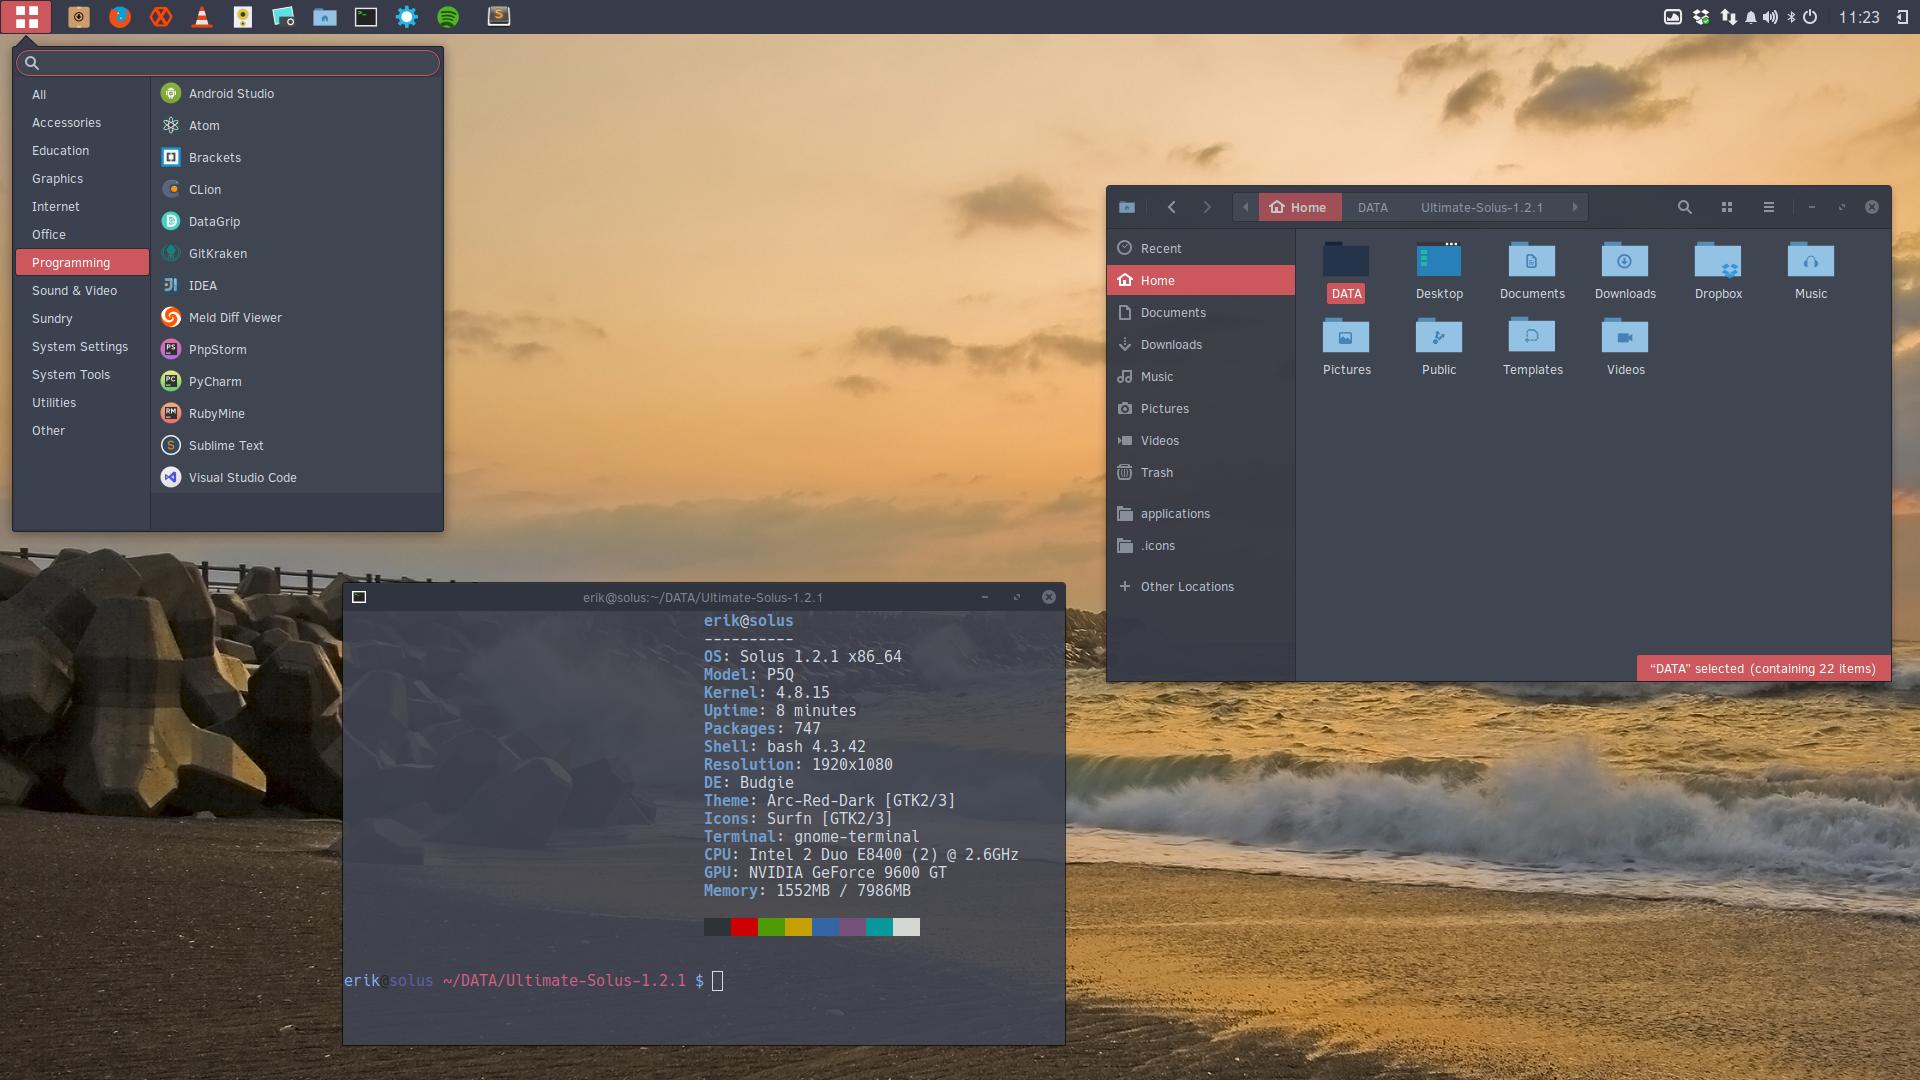Launch Meld Diff Viewer from the menu
This screenshot has width=1920, height=1080.
point(297,317)
